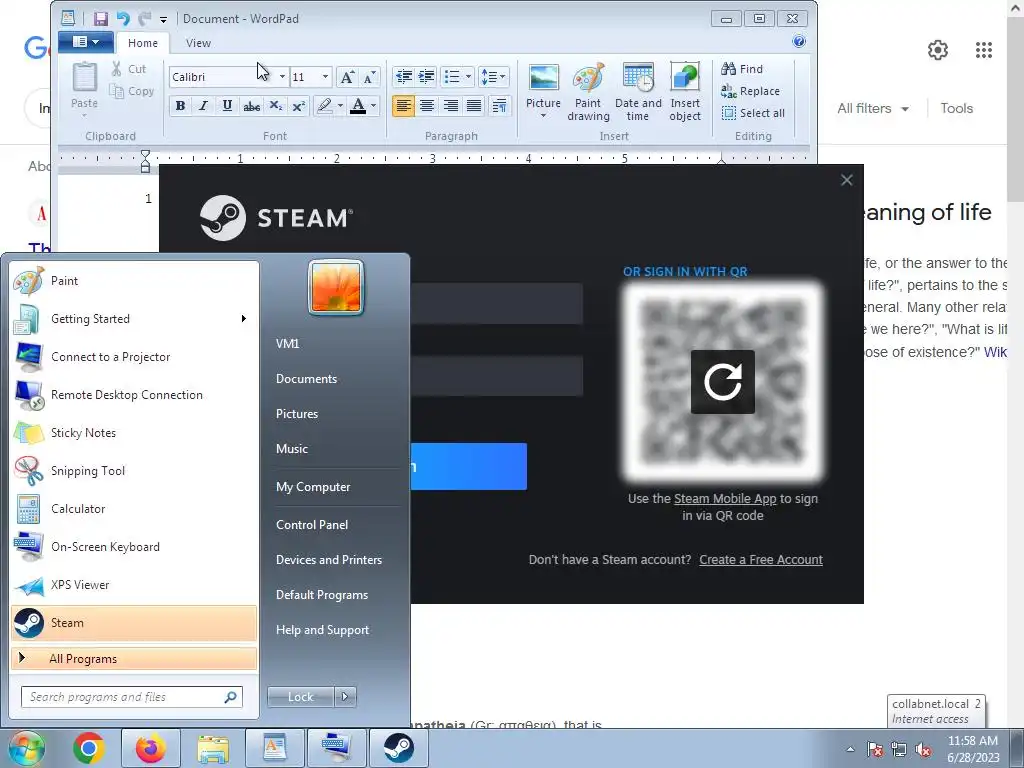Viewport: 1024px width, 768px height.
Task: Expand bullet list style dropdown
Action: tap(468, 77)
